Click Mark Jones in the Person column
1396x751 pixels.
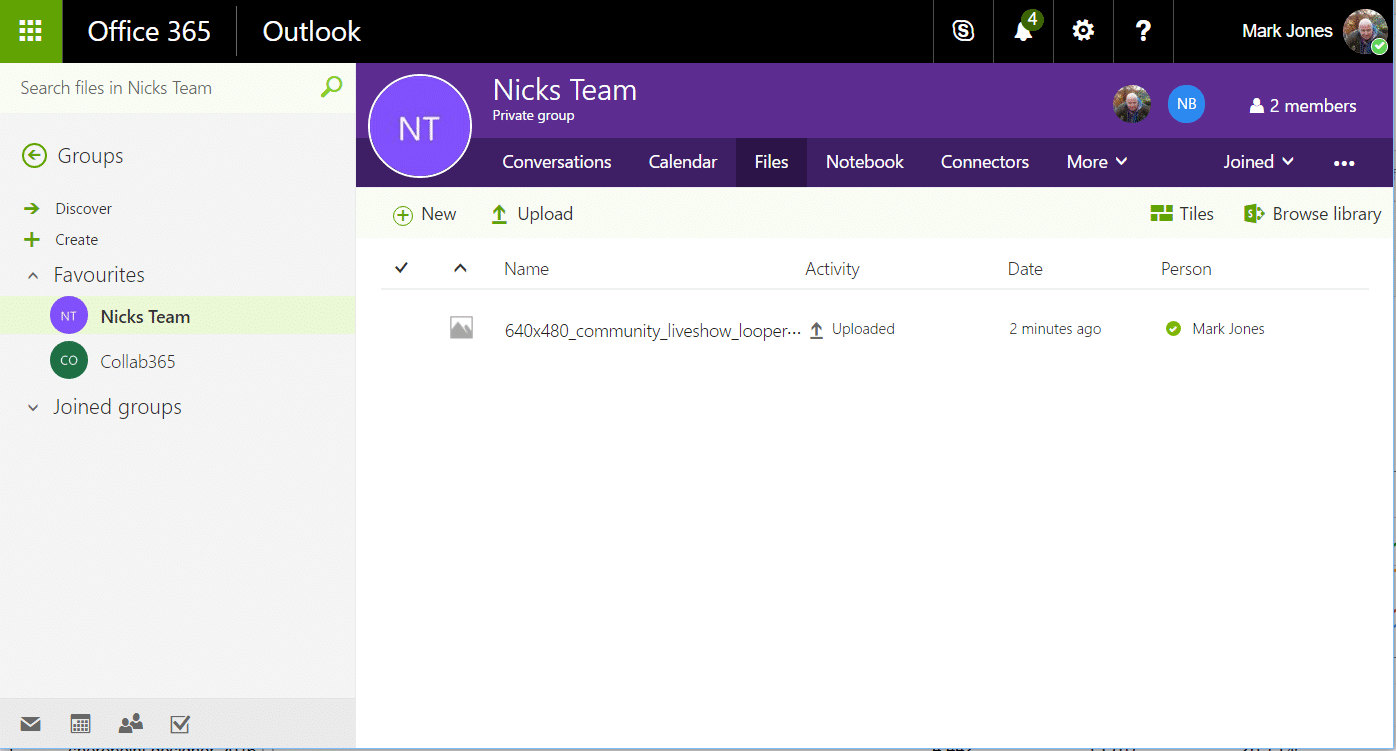tap(1228, 328)
